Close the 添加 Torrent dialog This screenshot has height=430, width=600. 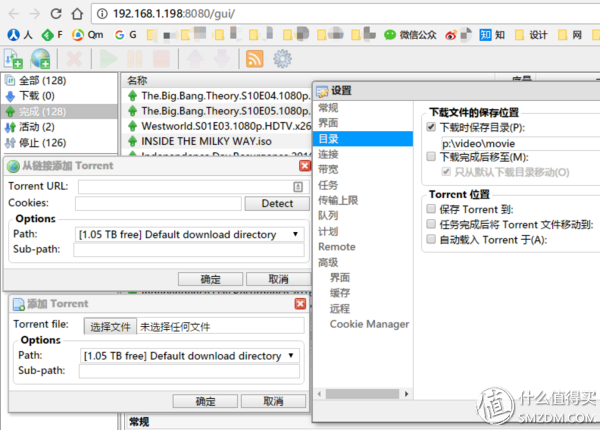(300, 304)
